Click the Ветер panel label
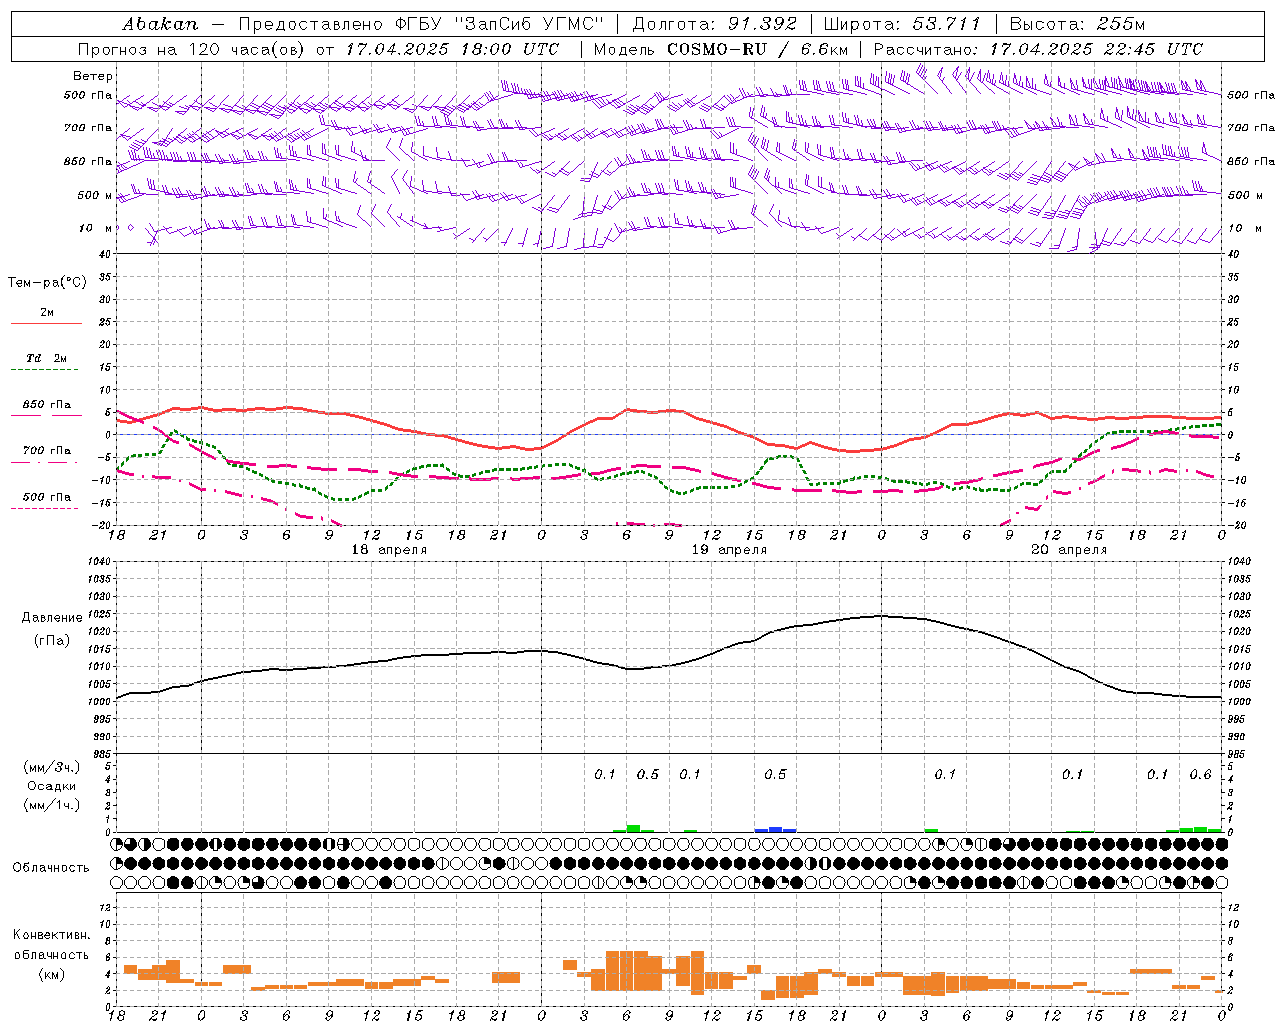This screenshot has width=1280, height=1024. (x=93, y=76)
